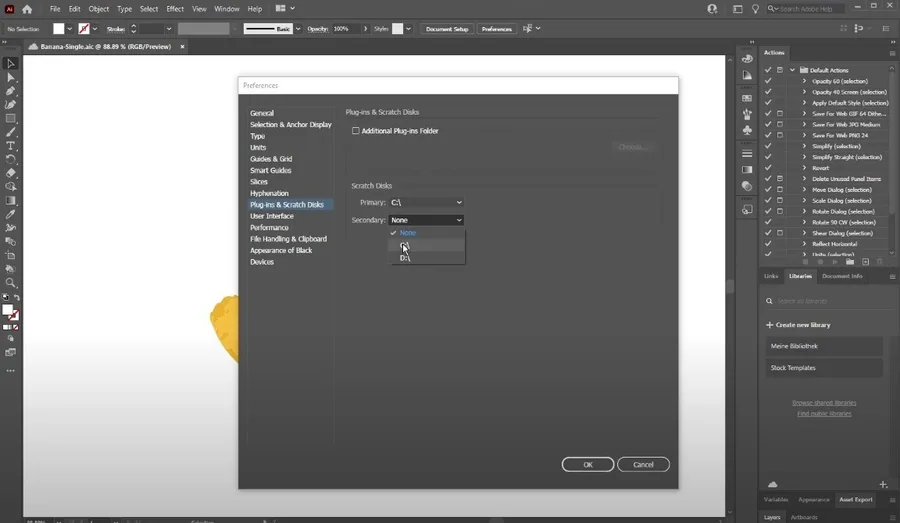900x523 pixels.
Task: Expand Save For Web JPG Medium action
Action: (804, 125)
